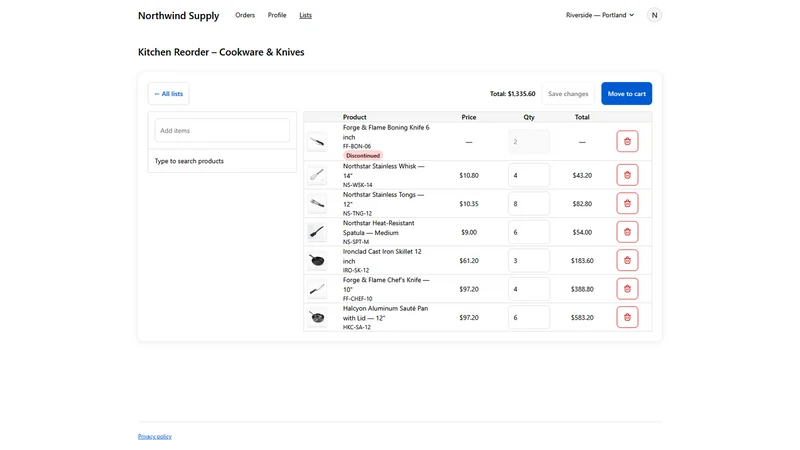Select the Forge & Flame Boning Knife name
Viewport: 800px width, 450px height.
point(386,132)
